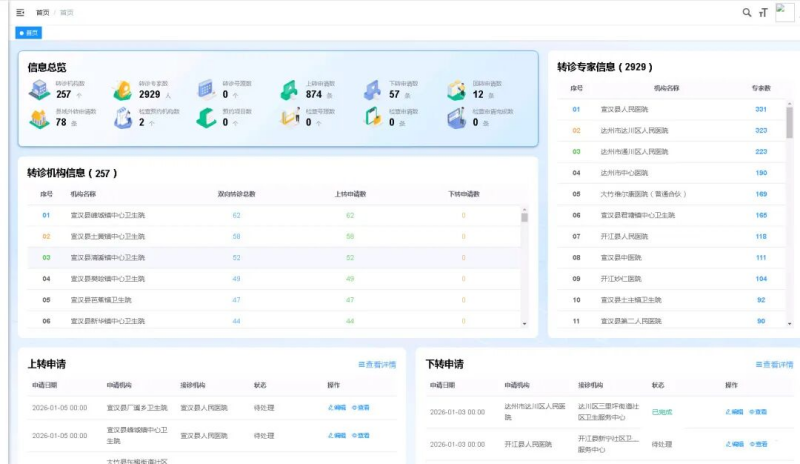Click the 下转申请数 icon showing 57

pyautogui.click(x=372, y=90)
